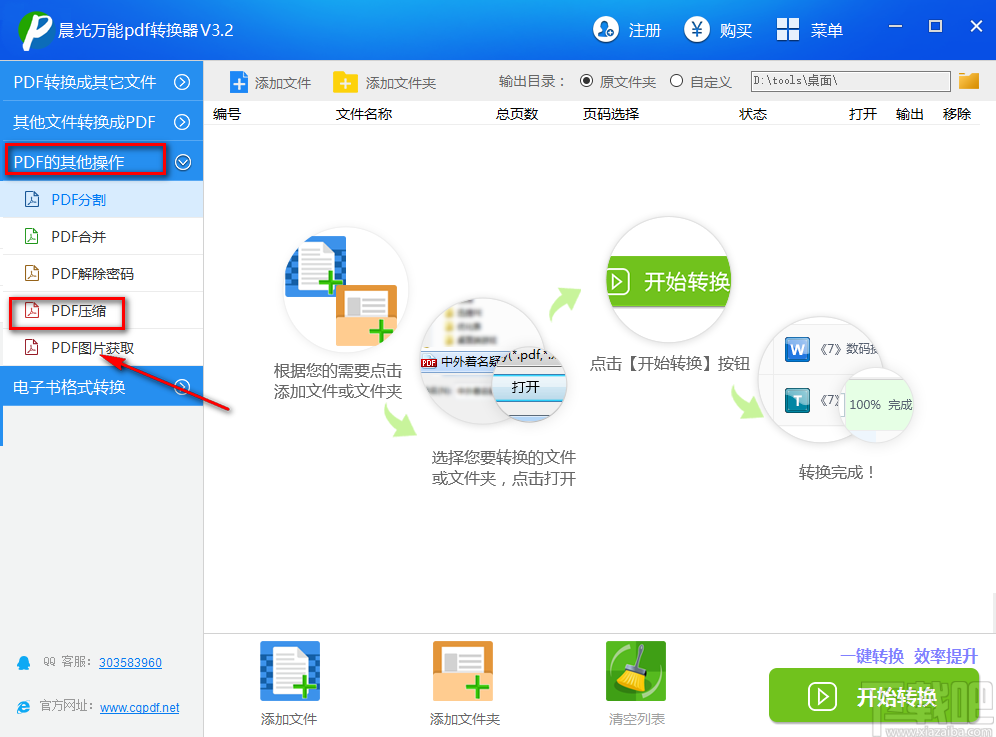
Task: Choose PDF图片获取 function
Action: click(102, 347)
